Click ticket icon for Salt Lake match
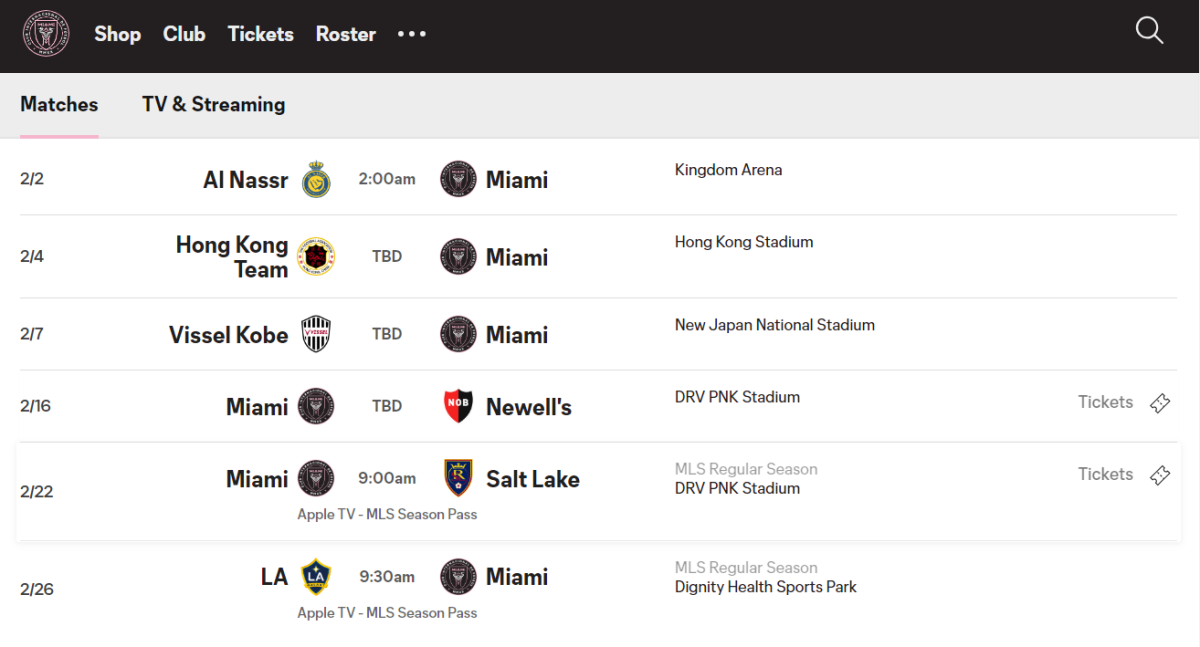 [x=1160, y=475]
